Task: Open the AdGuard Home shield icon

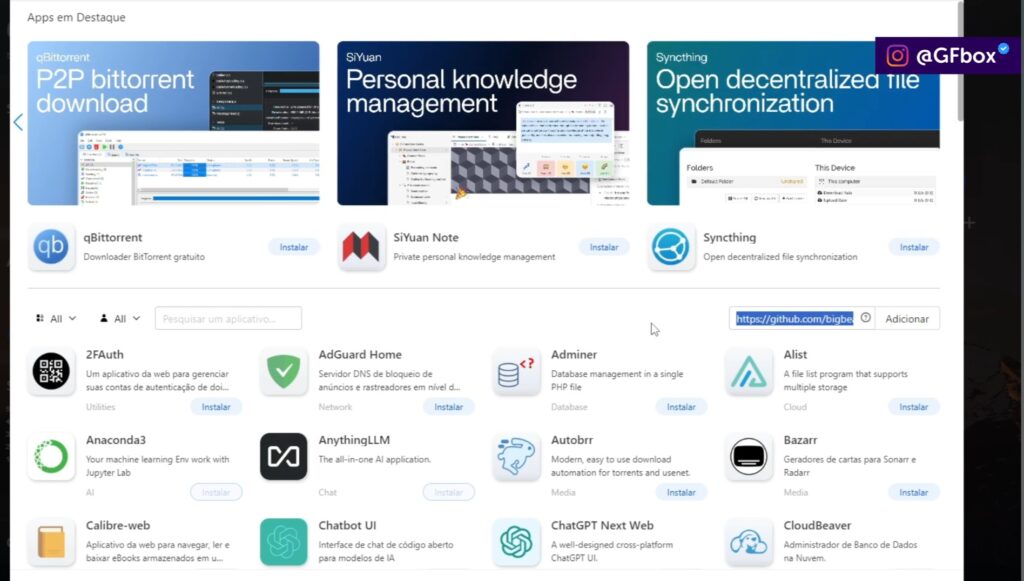Action: 284,372
